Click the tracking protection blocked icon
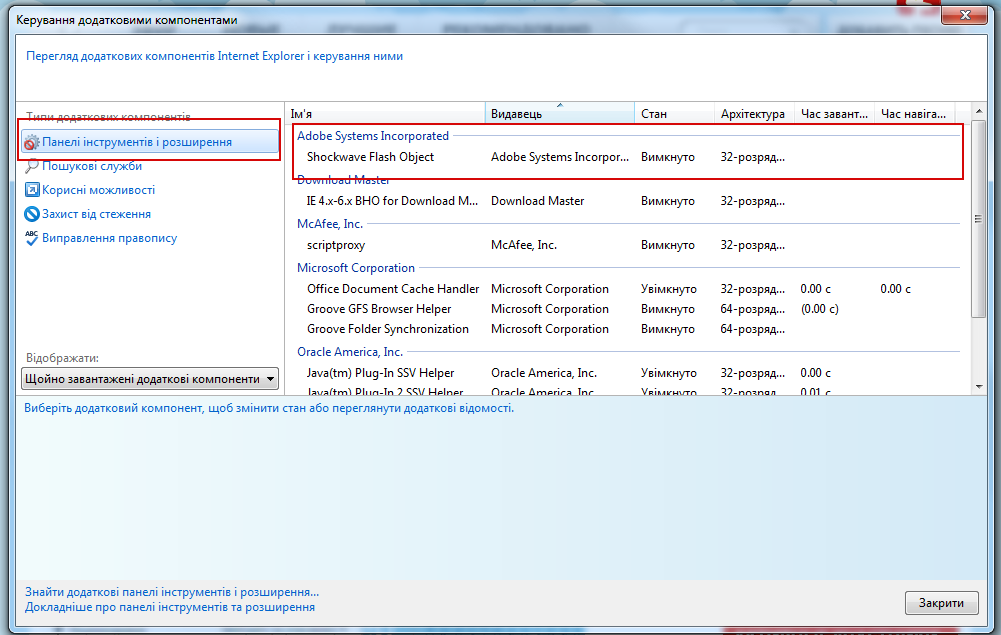 pyautogui.click(x=32, y=214)
